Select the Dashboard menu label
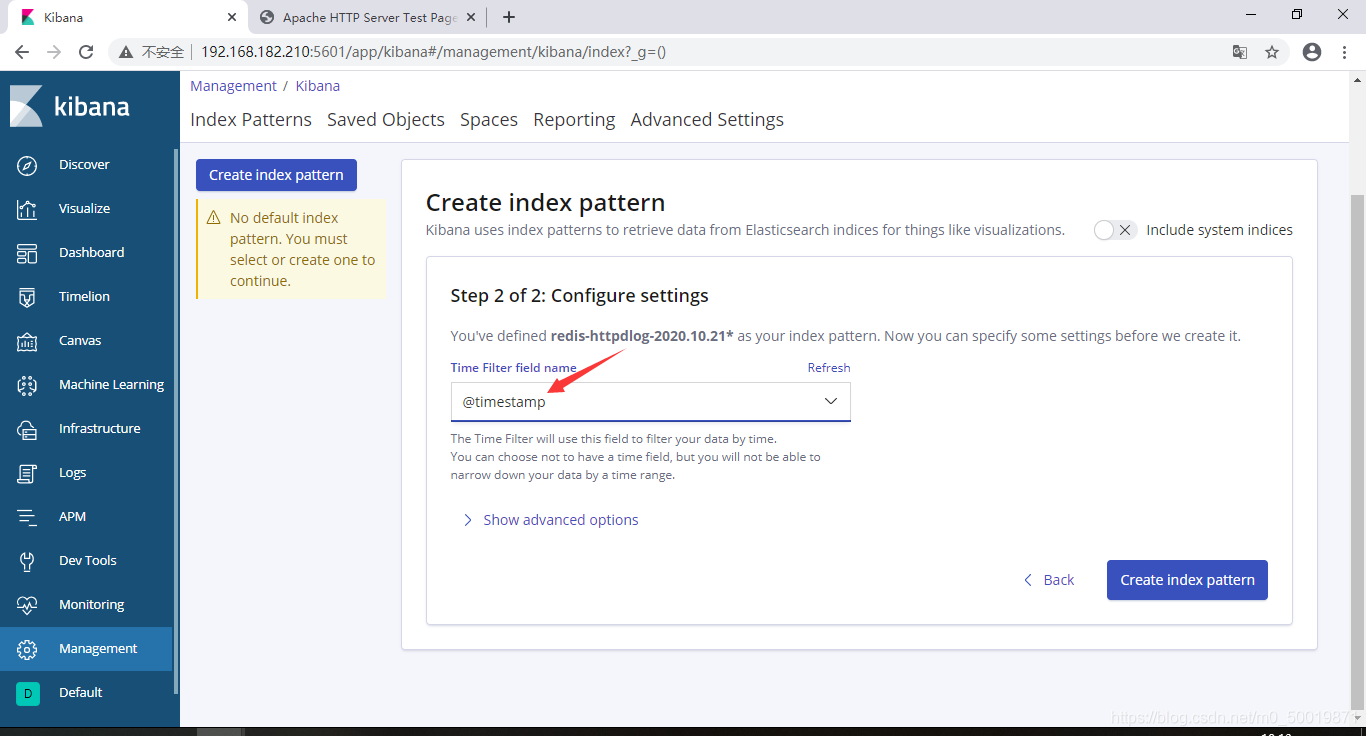The height and width of the screenshot is (736, 1366). pyautogui.click(x=91, y=253)
